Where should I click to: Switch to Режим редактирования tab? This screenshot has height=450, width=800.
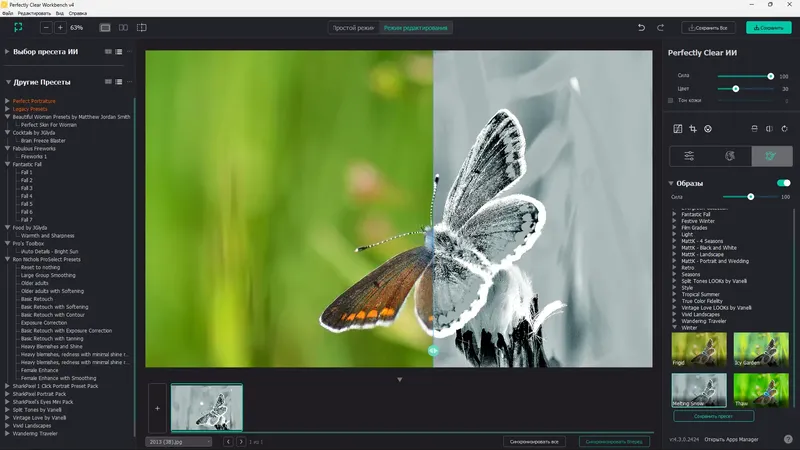415,28
